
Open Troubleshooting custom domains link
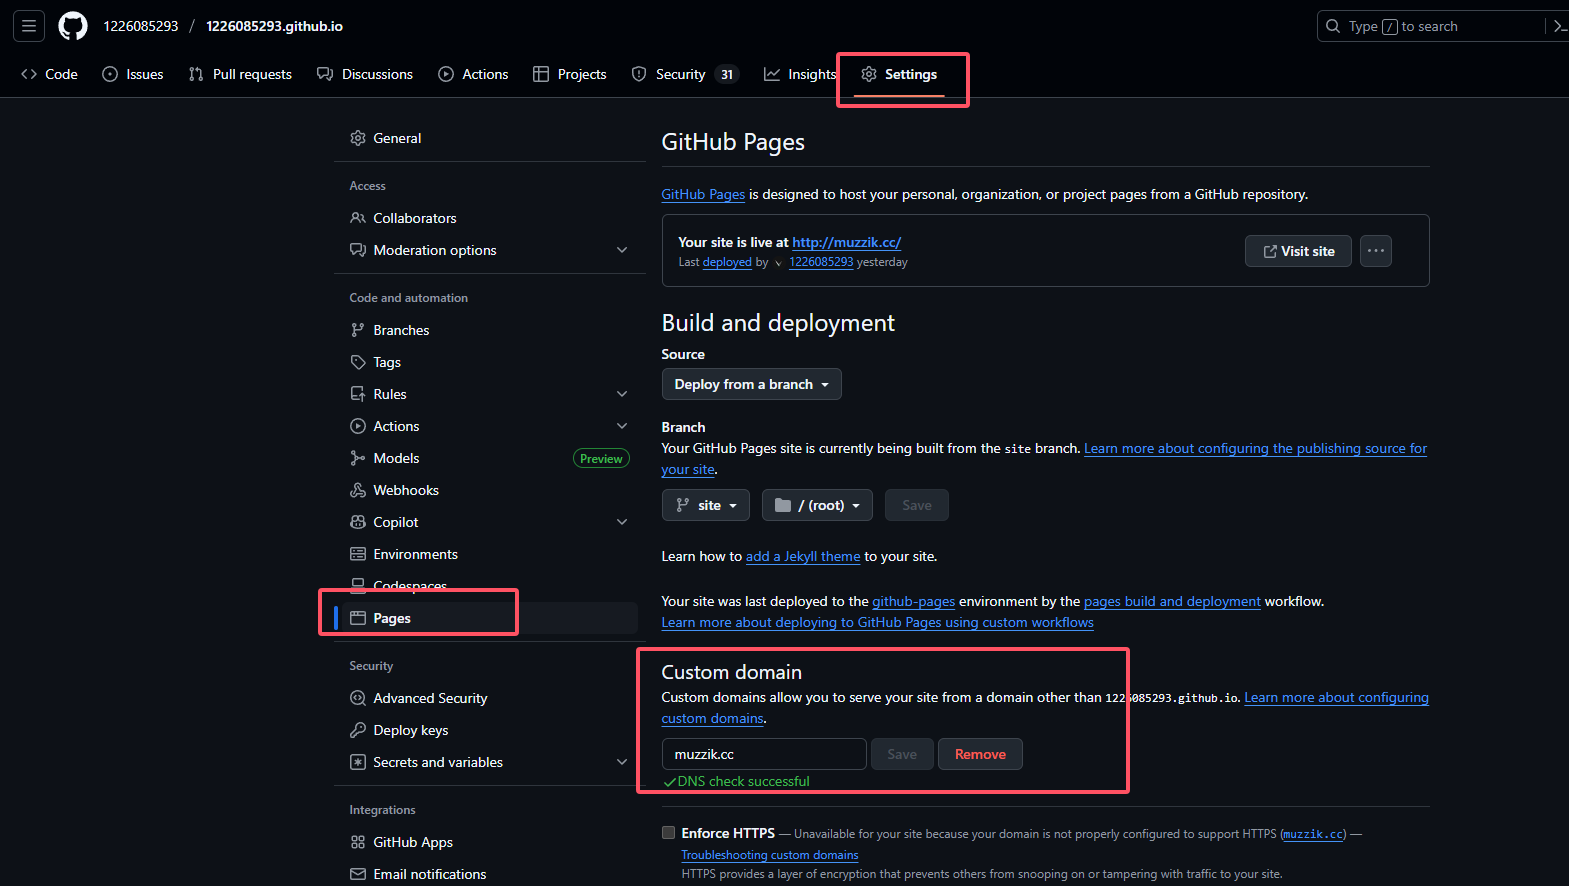(x=770, y=855)
